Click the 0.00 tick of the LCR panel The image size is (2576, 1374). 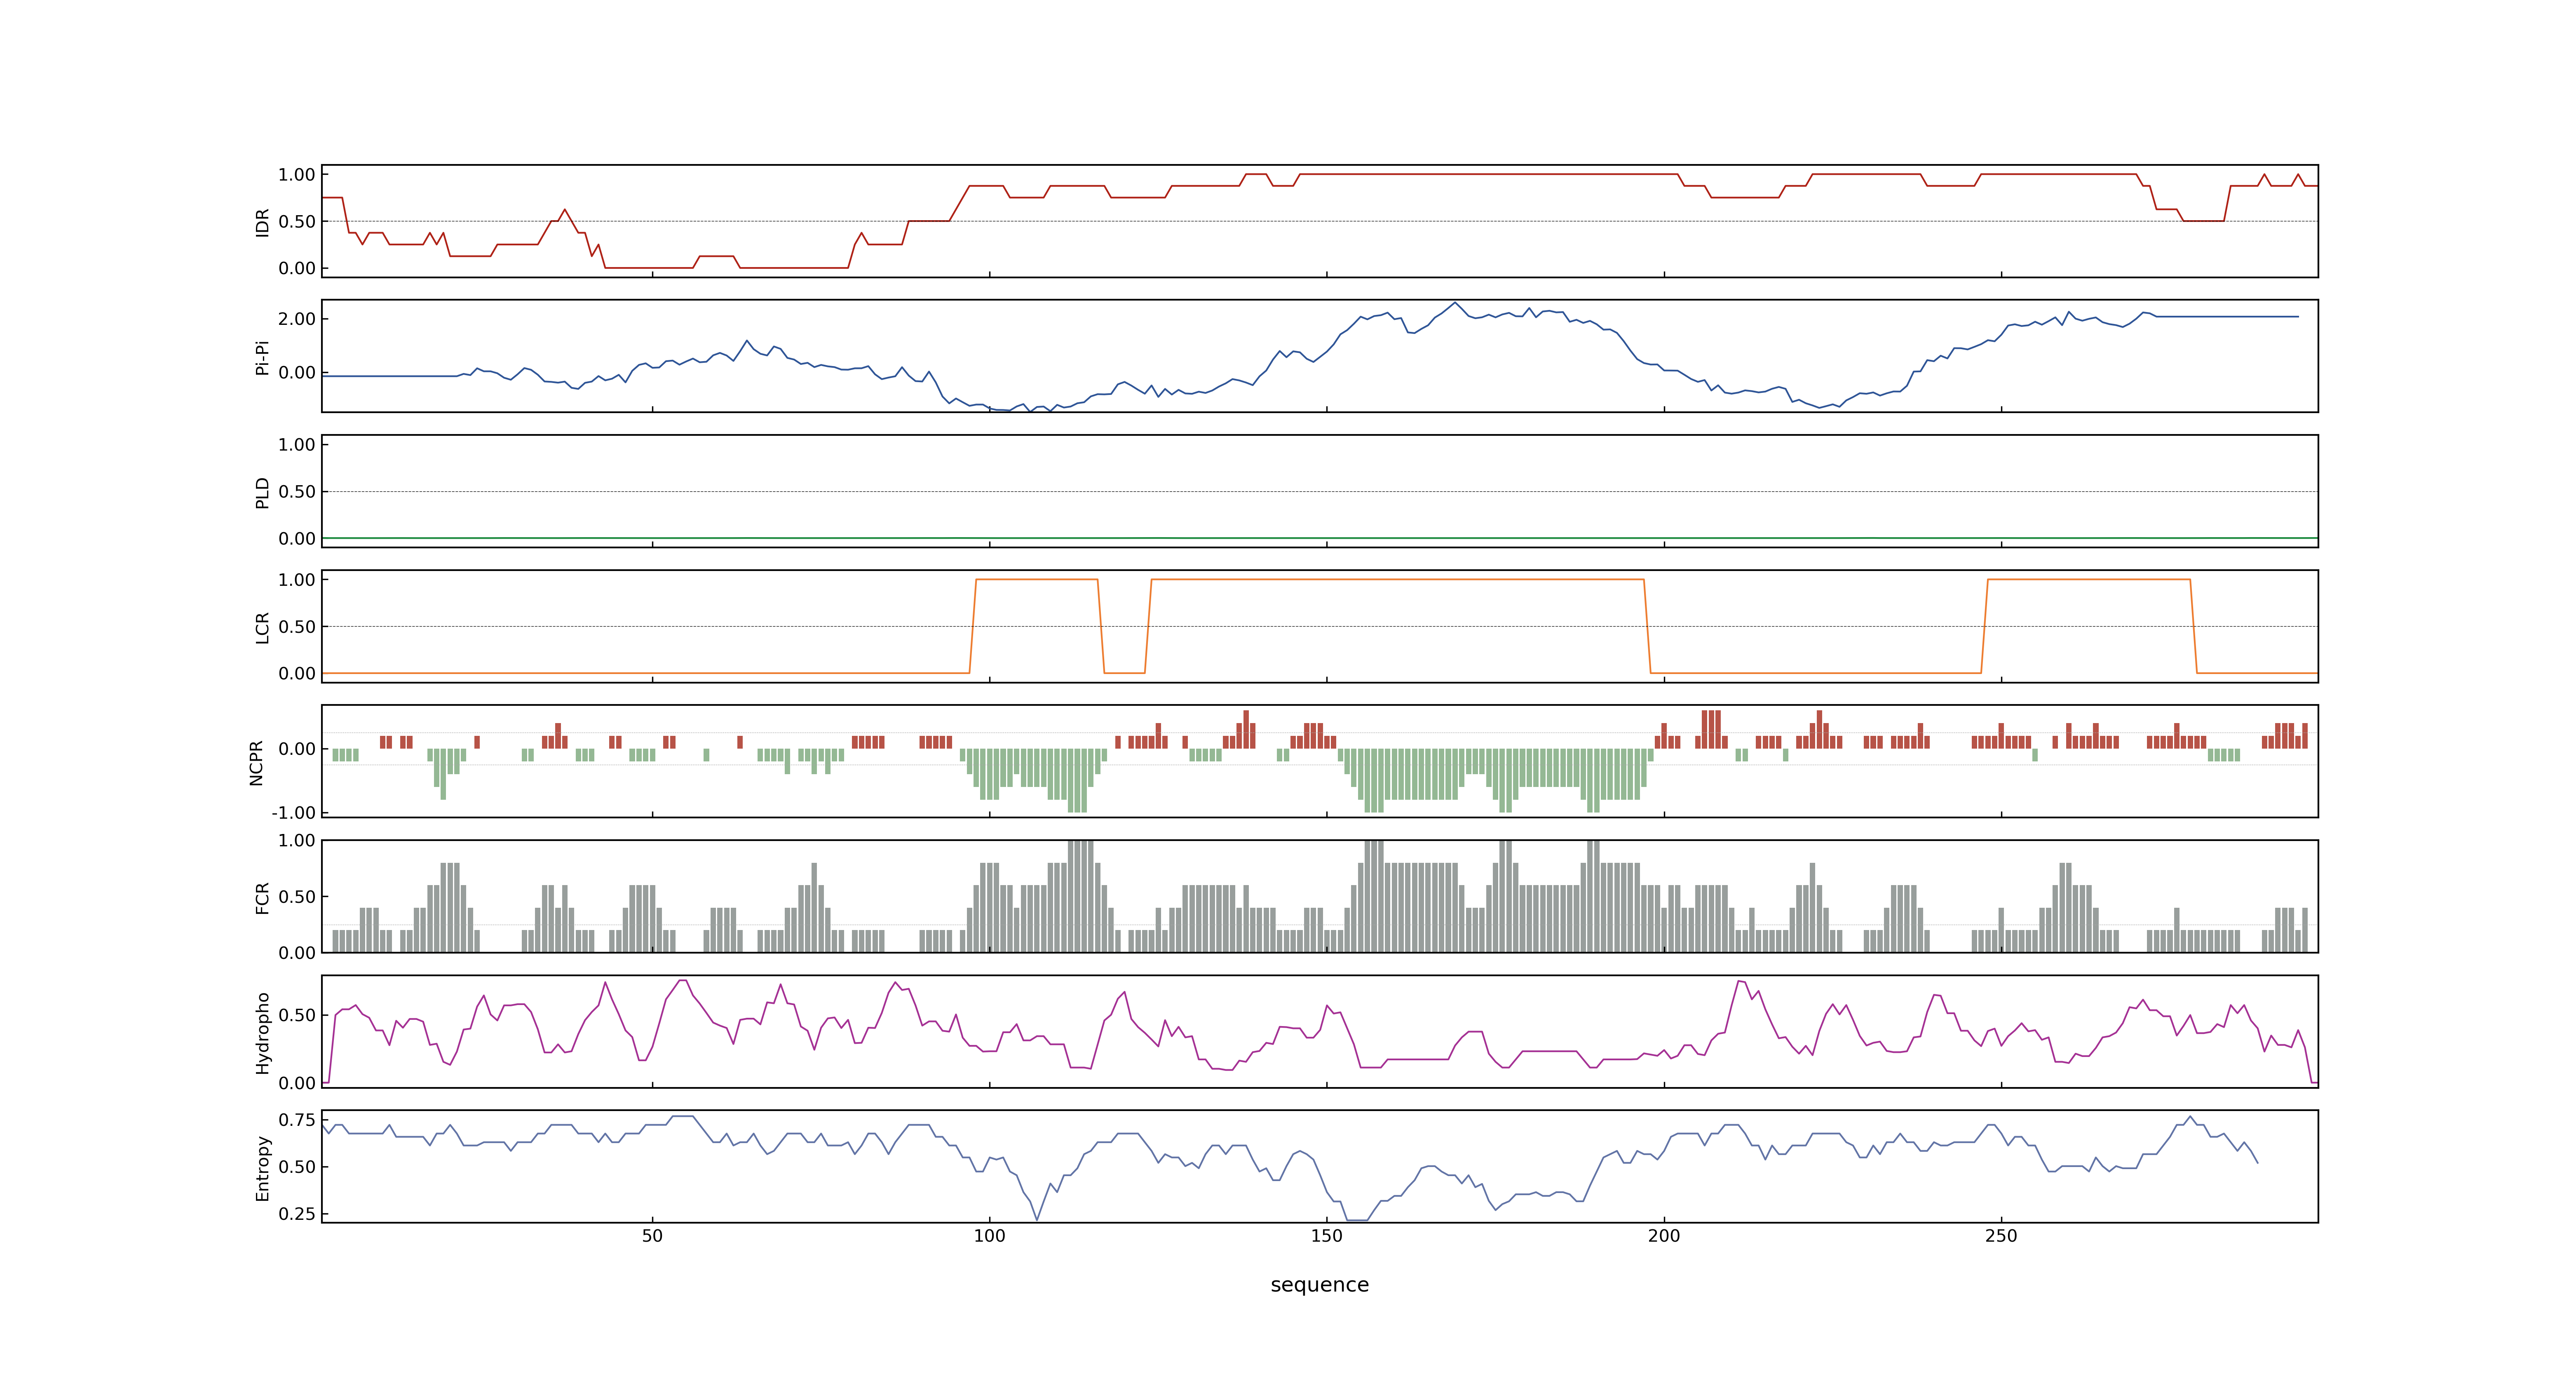point(297,673)
